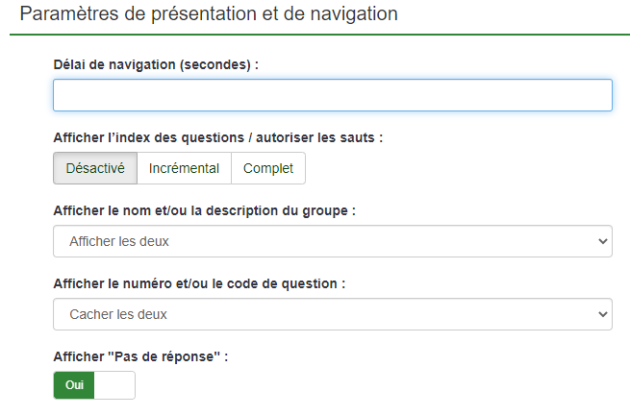
Task: Click the 'Afficher les deux' selected text
Action: coord(119,241)
